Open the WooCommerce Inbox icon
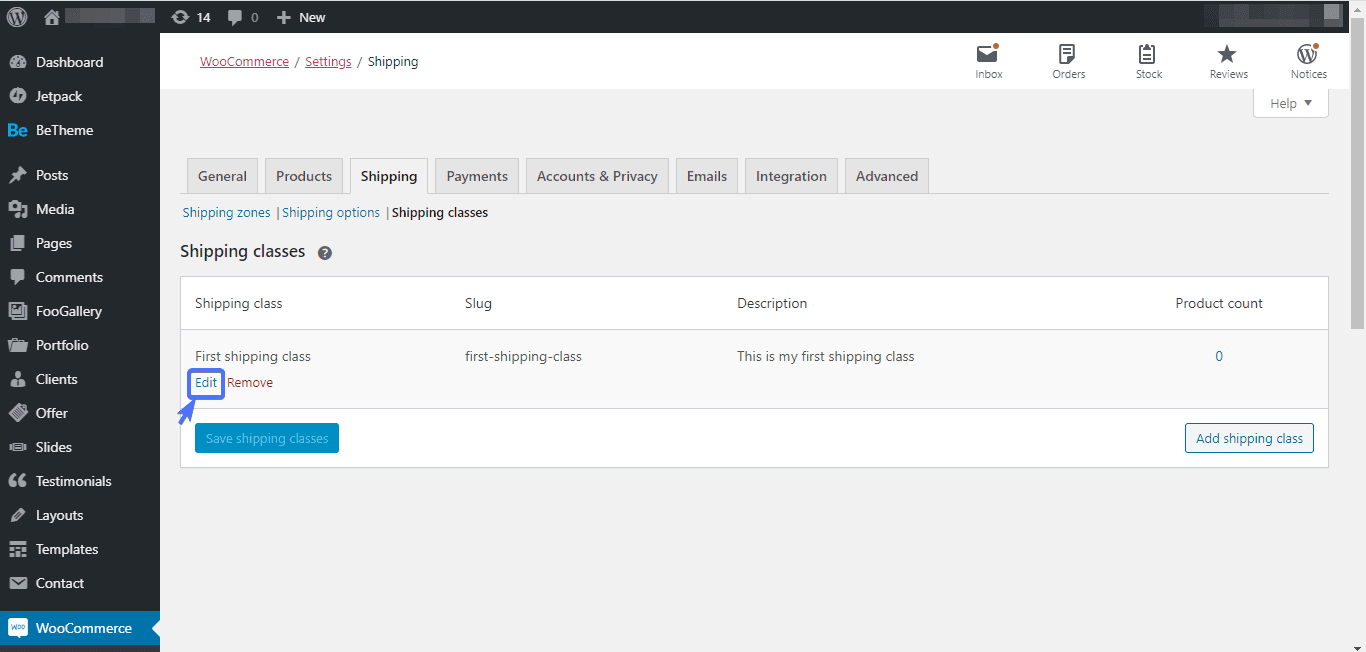Viewport: 1366px width, 652px height. pos(988,54)
